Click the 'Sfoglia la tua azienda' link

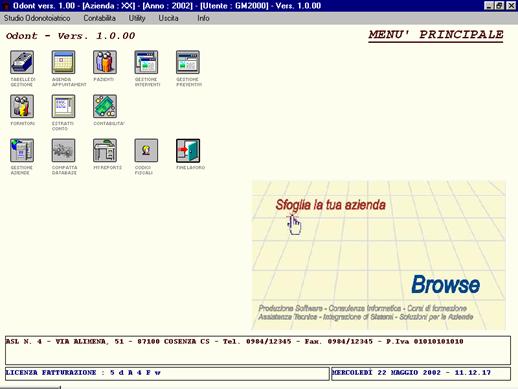coord(330,205)
